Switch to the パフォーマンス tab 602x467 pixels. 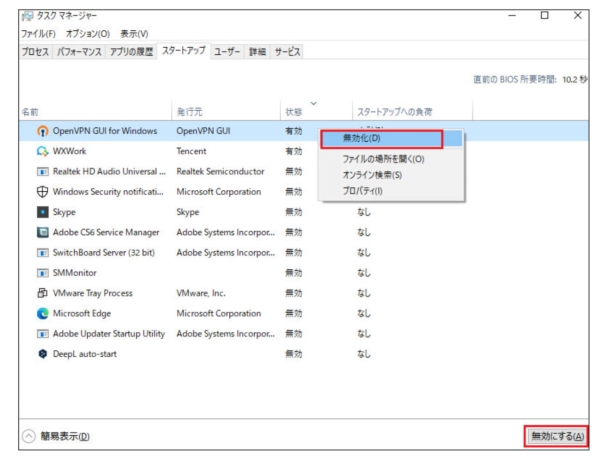click(79, 52)
